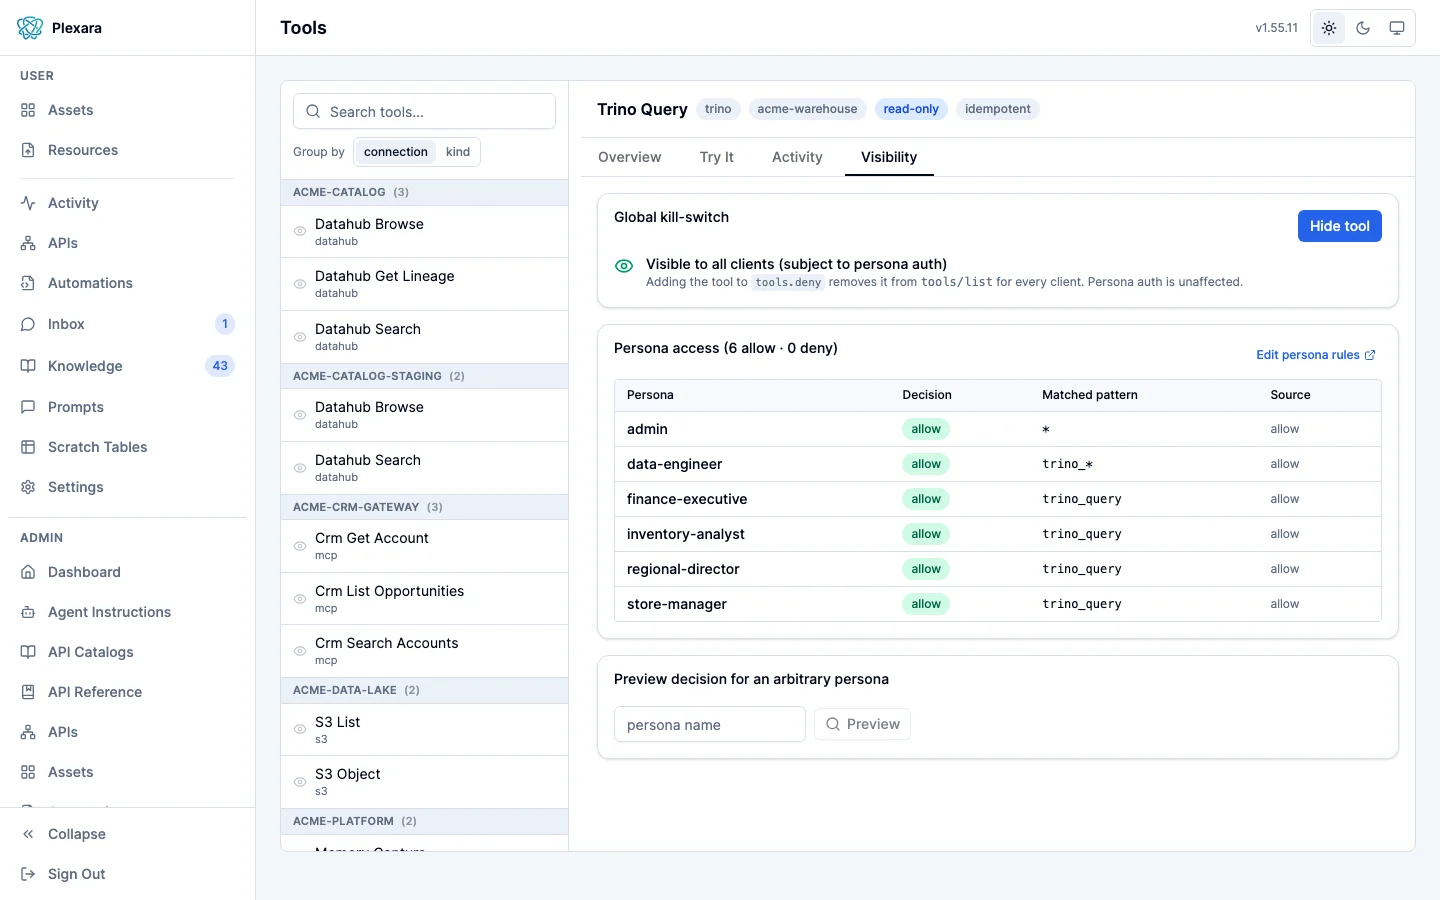Open Agent Instructions page
Screen dimensions: 1440x900
[127, 612]
